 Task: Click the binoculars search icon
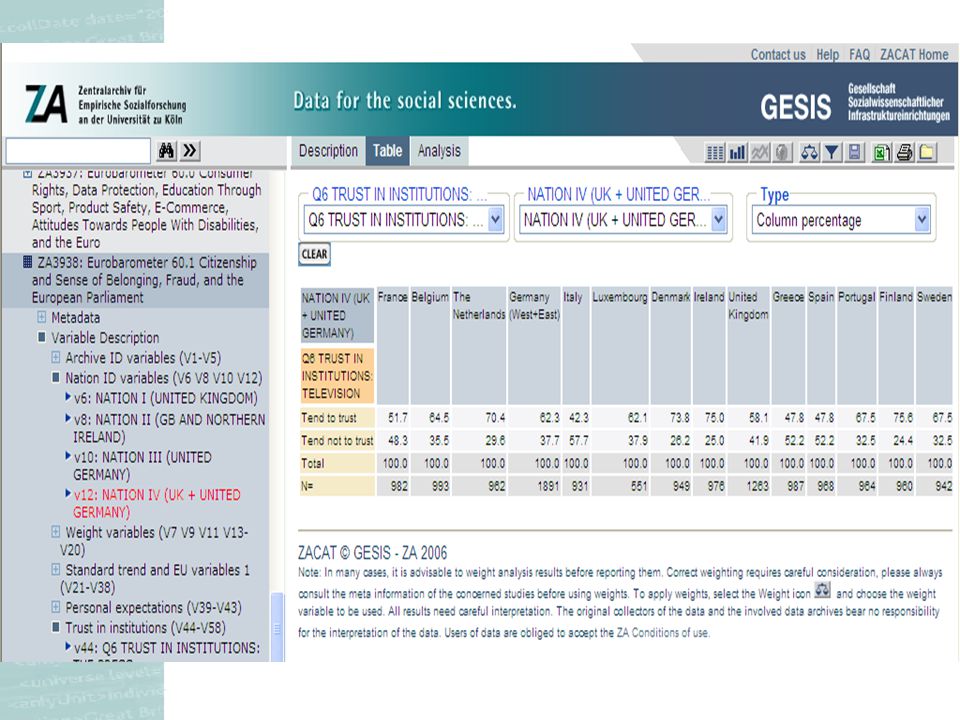click(x=167, y=151)
